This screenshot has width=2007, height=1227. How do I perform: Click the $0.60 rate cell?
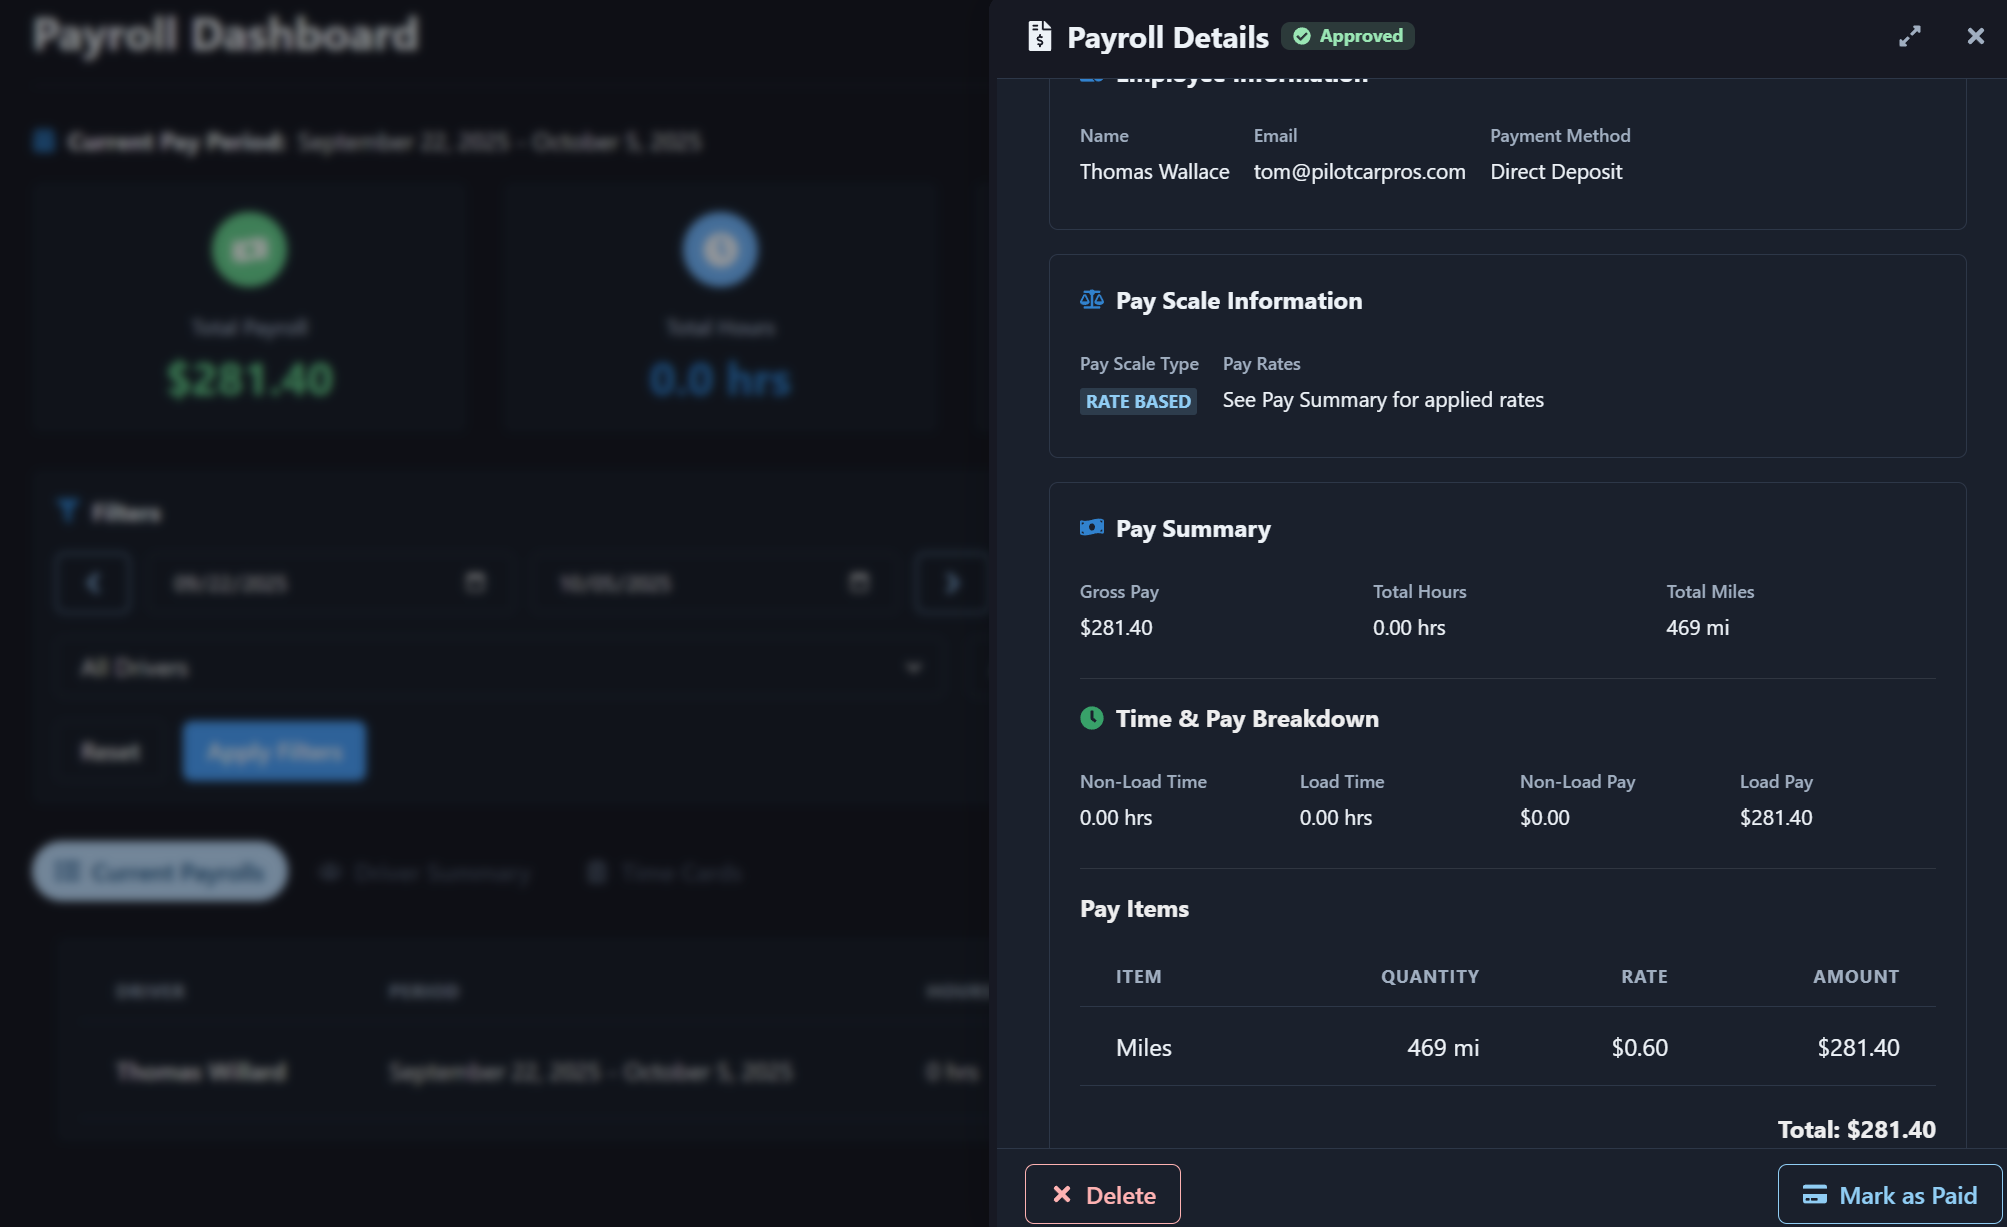point(1640,1047)
